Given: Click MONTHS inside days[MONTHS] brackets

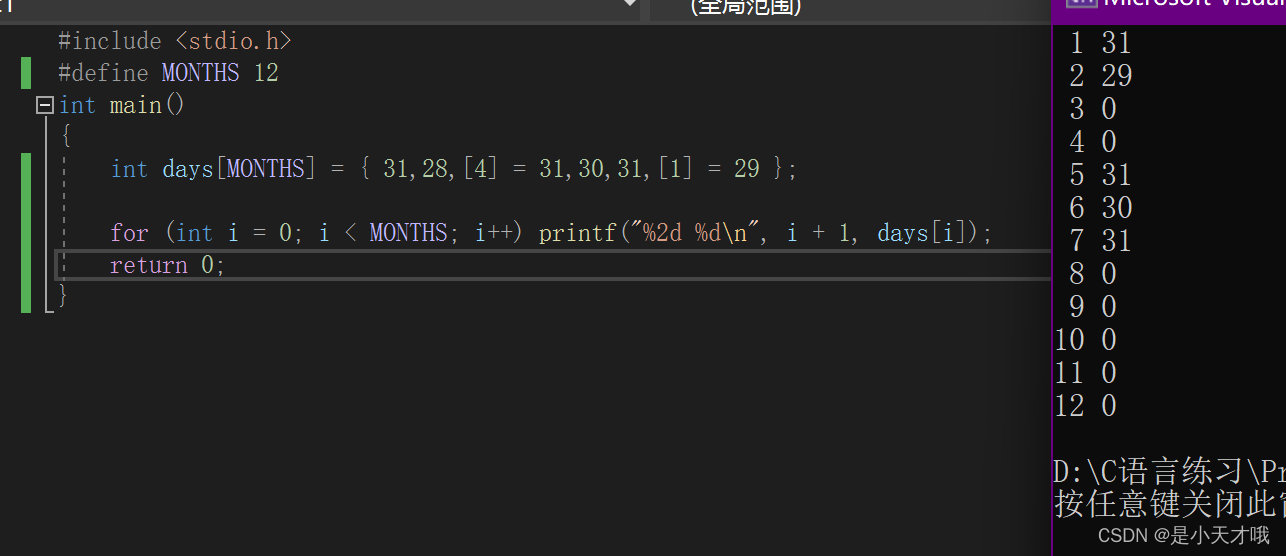Looking at the screenshot, I should pos(266,169).
